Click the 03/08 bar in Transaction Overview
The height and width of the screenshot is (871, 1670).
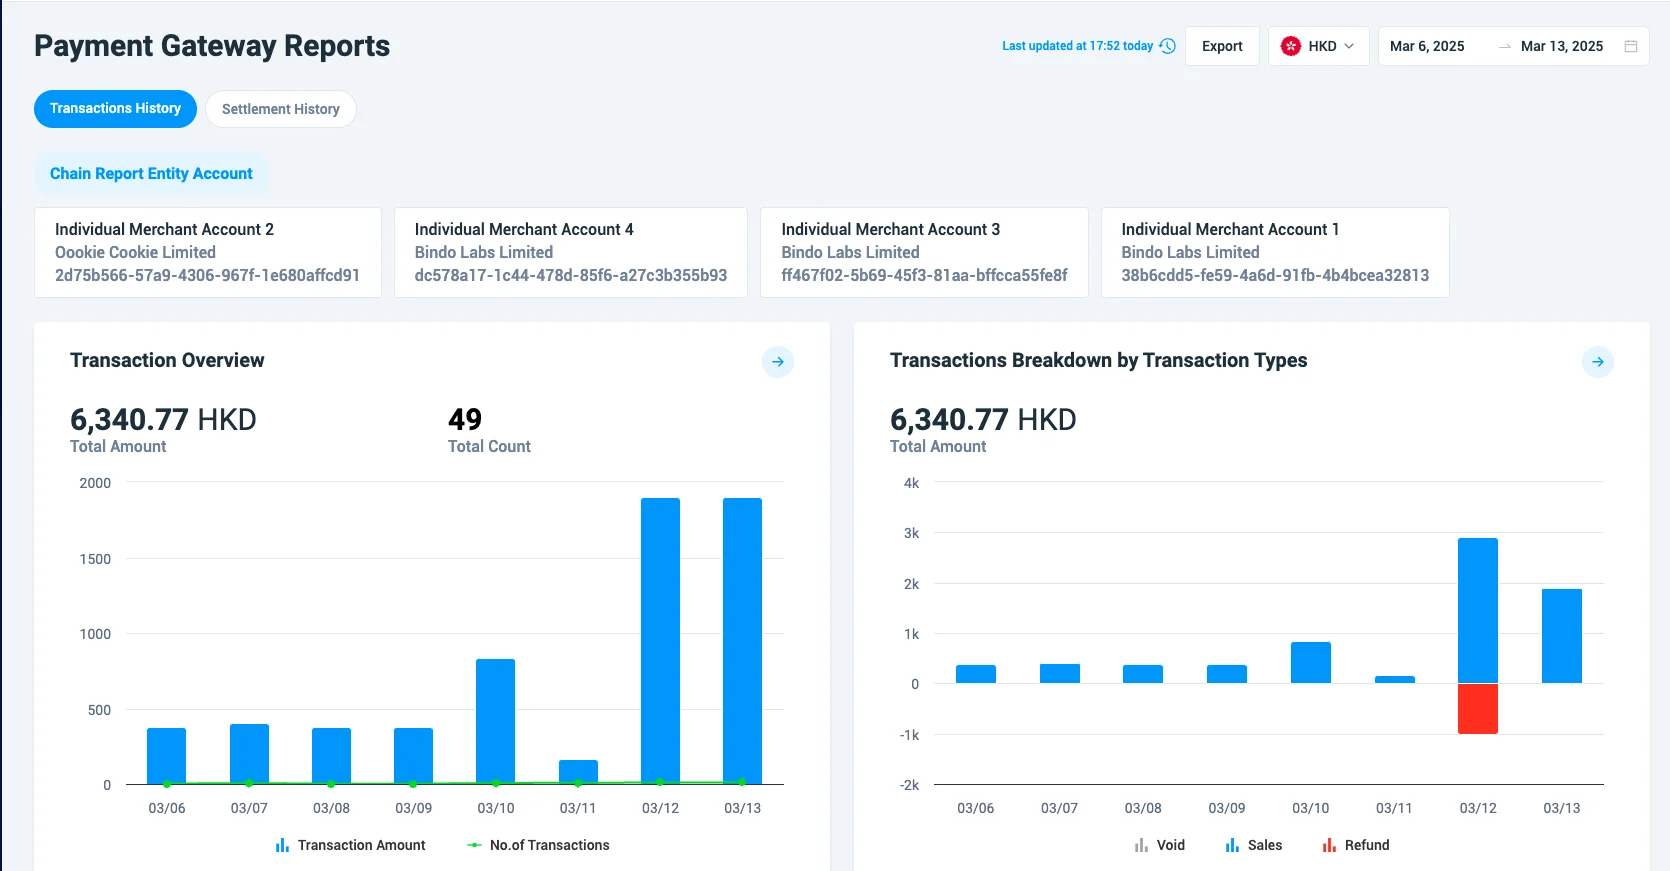pyautogui.click(x=331, y=756)
